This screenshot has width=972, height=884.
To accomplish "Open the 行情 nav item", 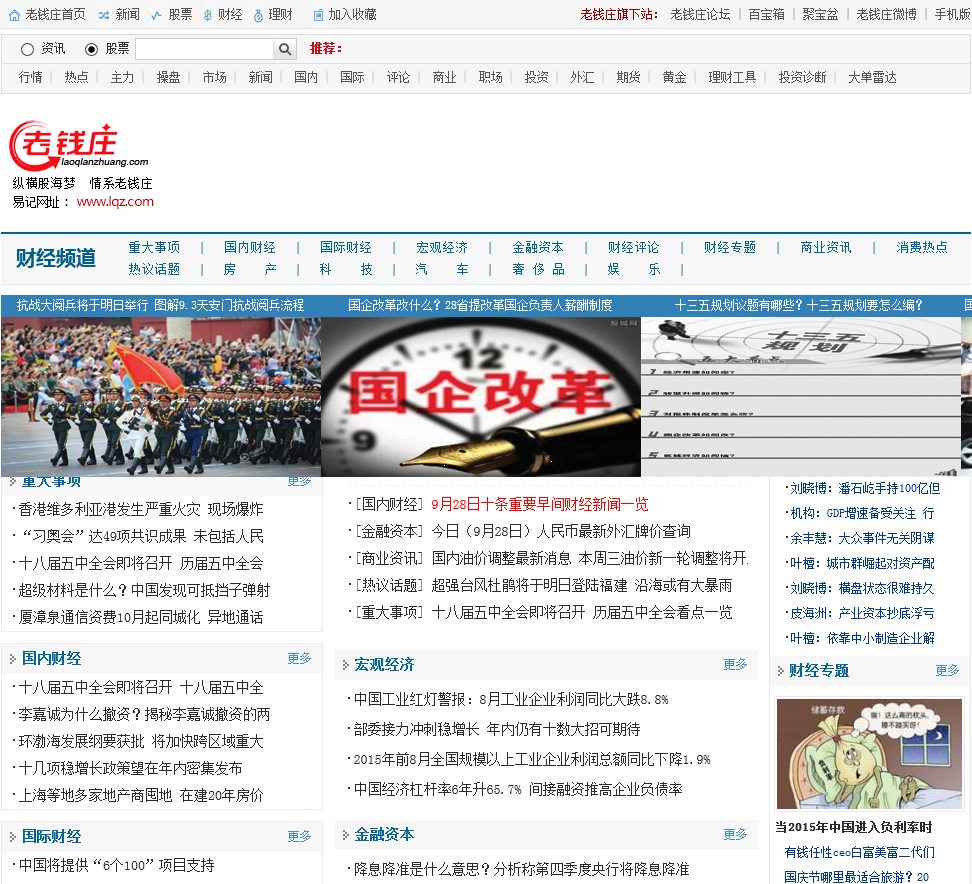I will click(30, 77).
